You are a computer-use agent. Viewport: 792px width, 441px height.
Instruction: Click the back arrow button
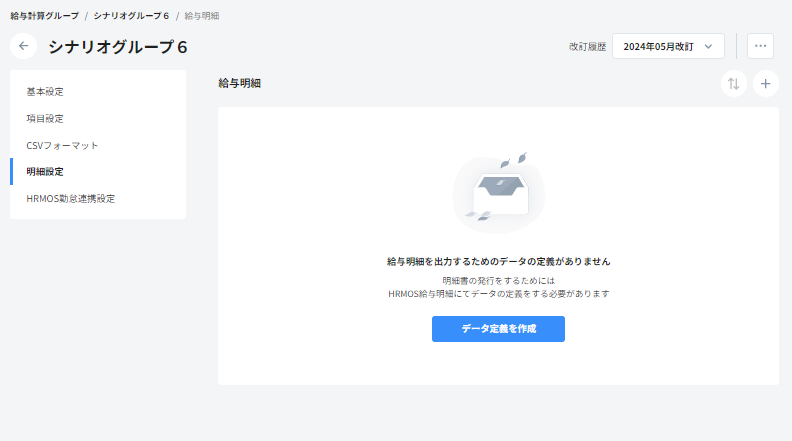point(24,46)
